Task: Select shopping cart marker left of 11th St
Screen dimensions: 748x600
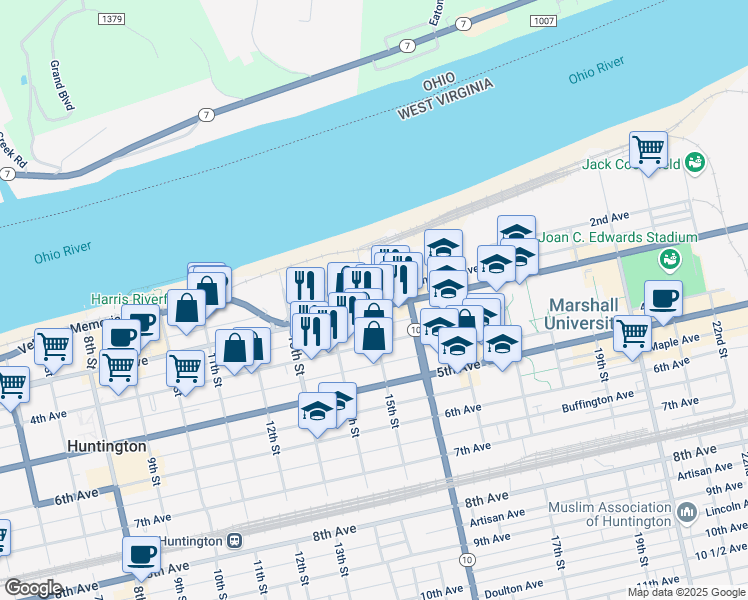Action: tap(186, 372)
